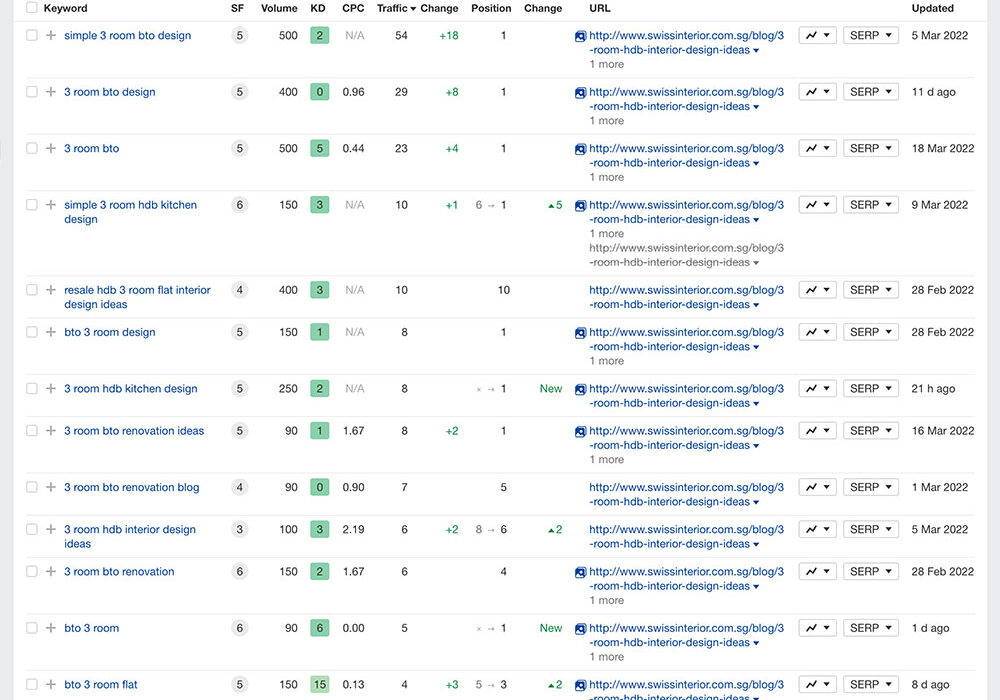
Task: Click the green KD badge 15 for 'bto 3 room flat'
Action: click(x=319, y=685)
